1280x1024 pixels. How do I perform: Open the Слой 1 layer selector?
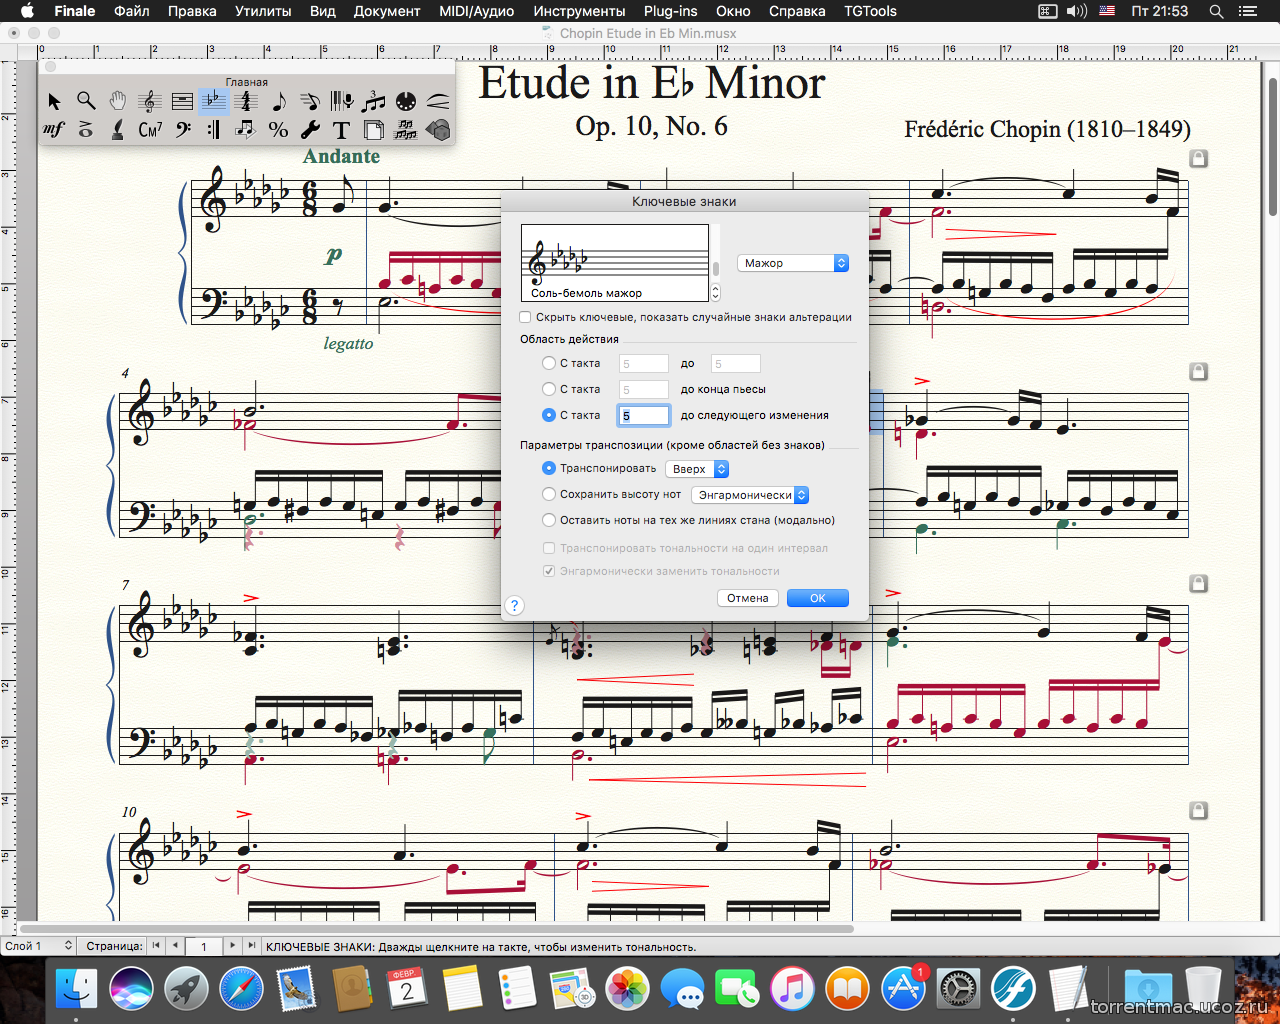coord(39,945)
